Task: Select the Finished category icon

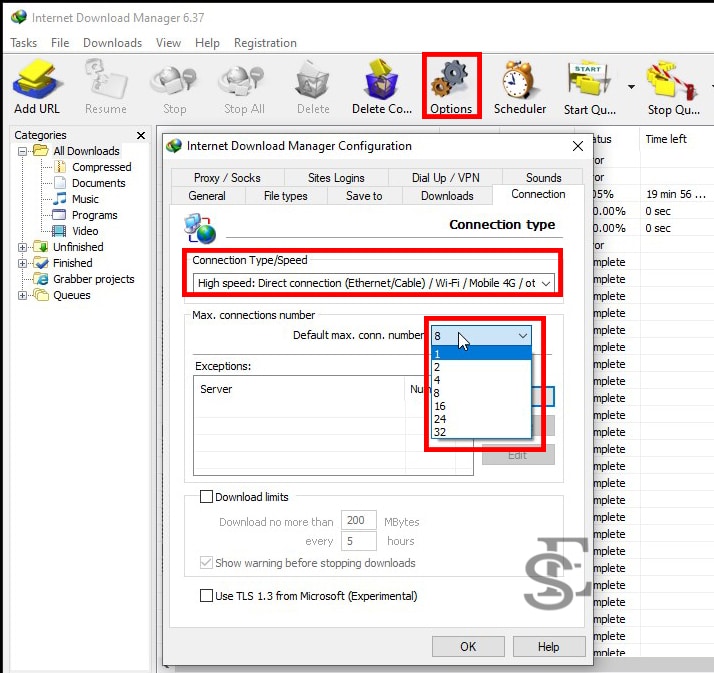Action: [x=41, y=263]
